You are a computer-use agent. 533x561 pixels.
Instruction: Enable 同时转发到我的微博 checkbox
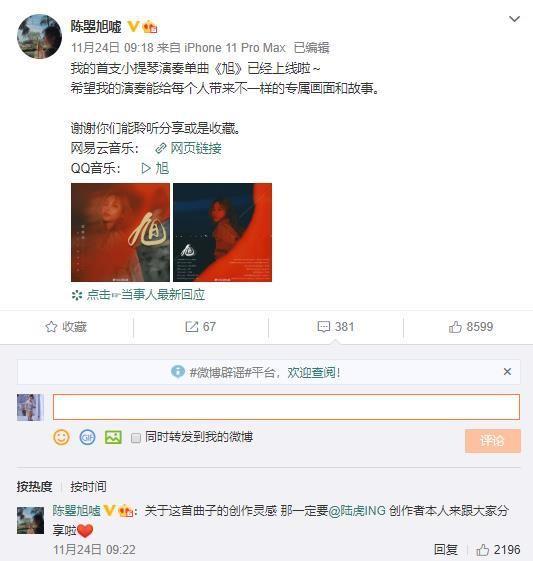(136, 438)
